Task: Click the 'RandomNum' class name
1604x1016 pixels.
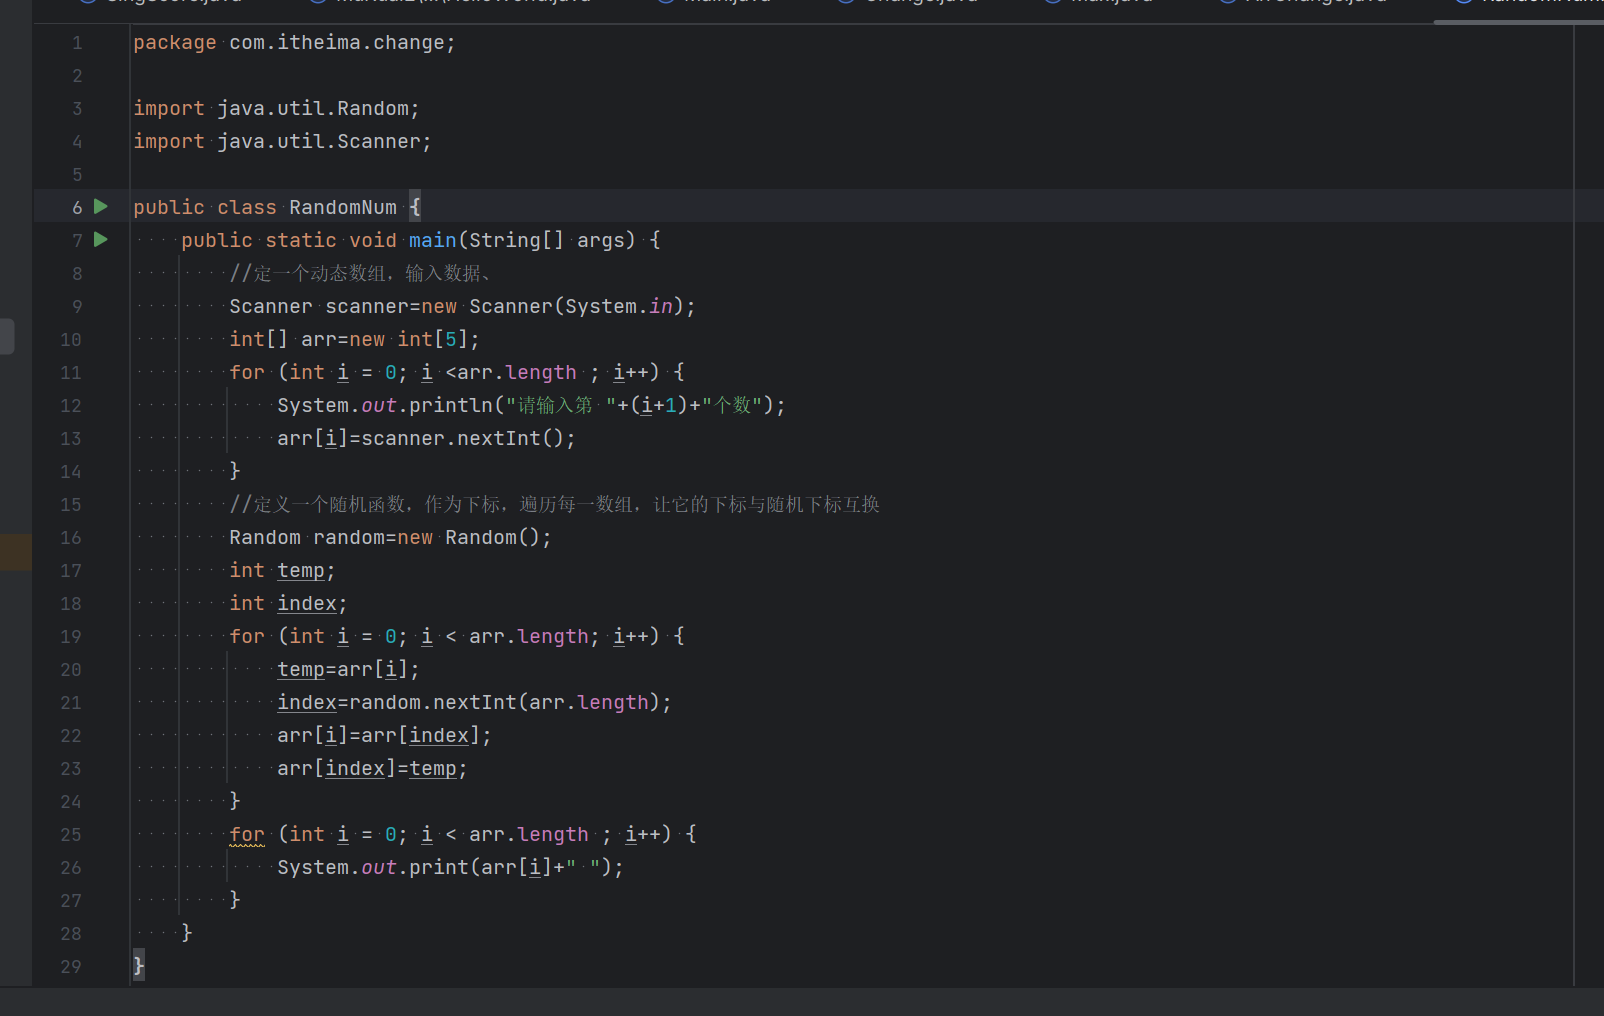Action: coord(343,208)
